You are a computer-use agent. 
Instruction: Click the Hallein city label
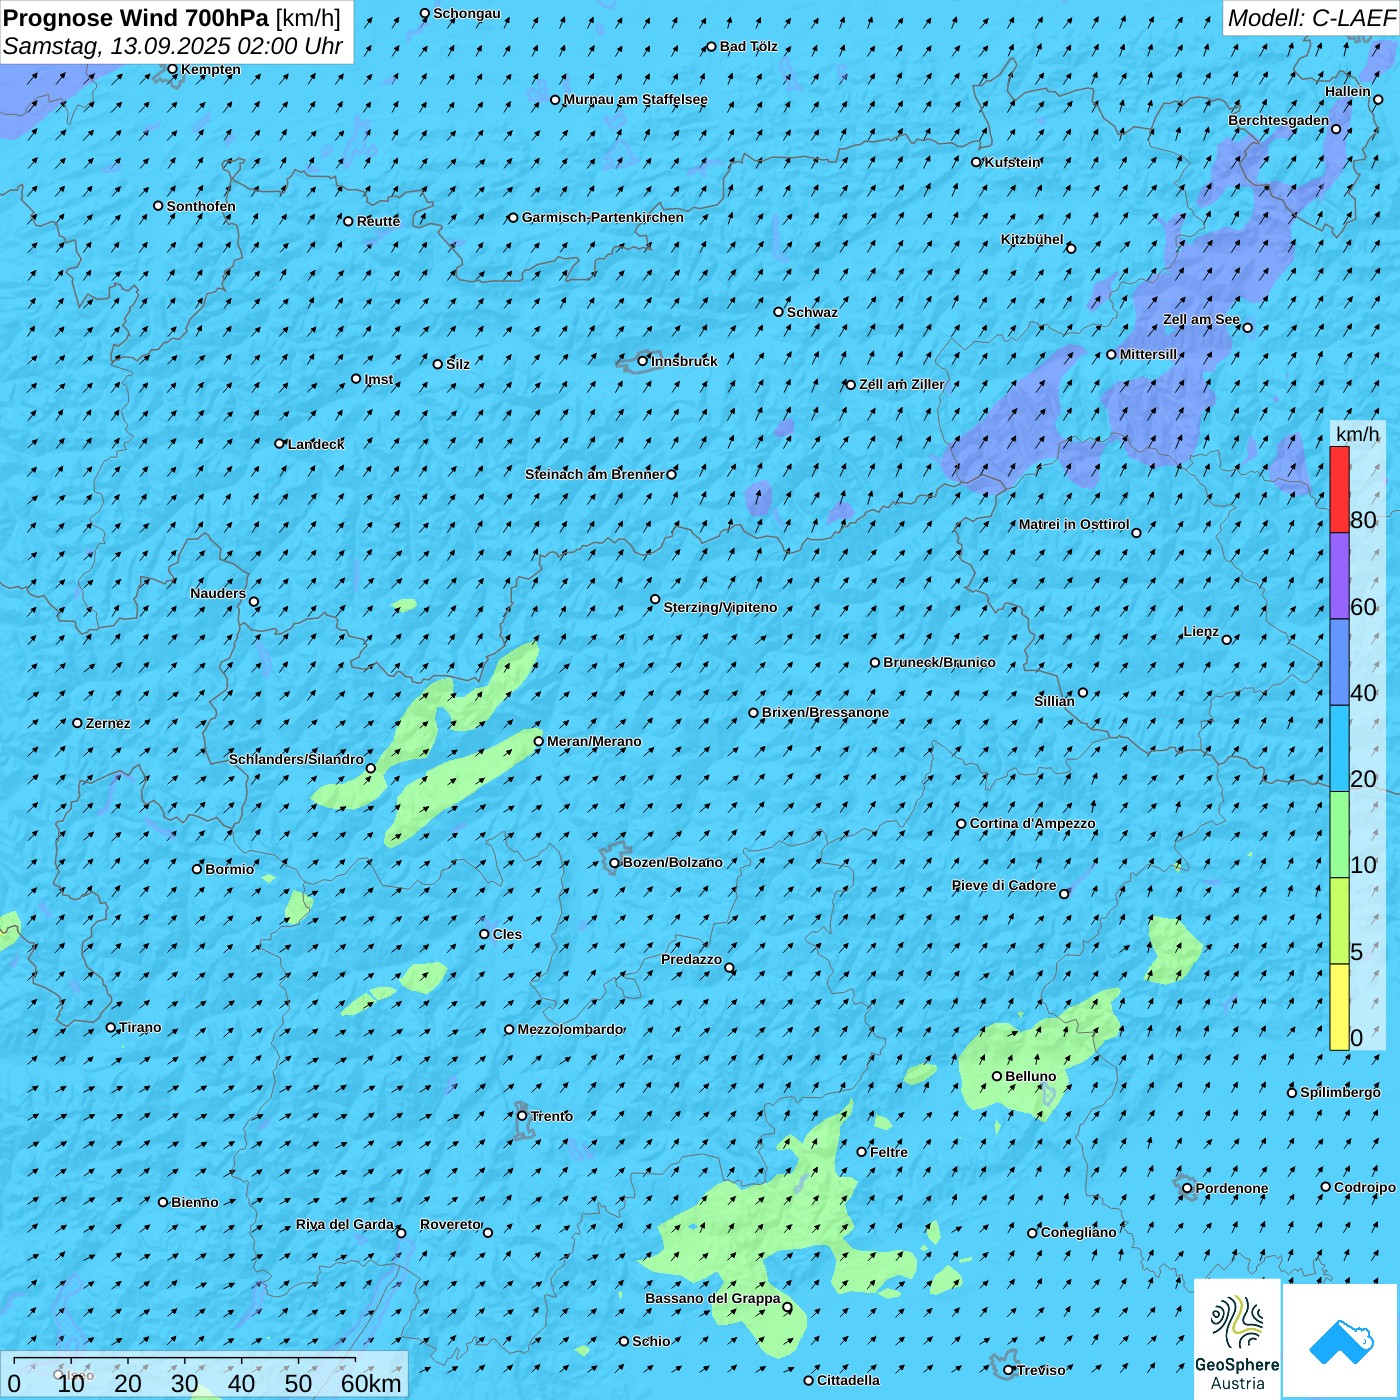click(x=1348, y=91)
